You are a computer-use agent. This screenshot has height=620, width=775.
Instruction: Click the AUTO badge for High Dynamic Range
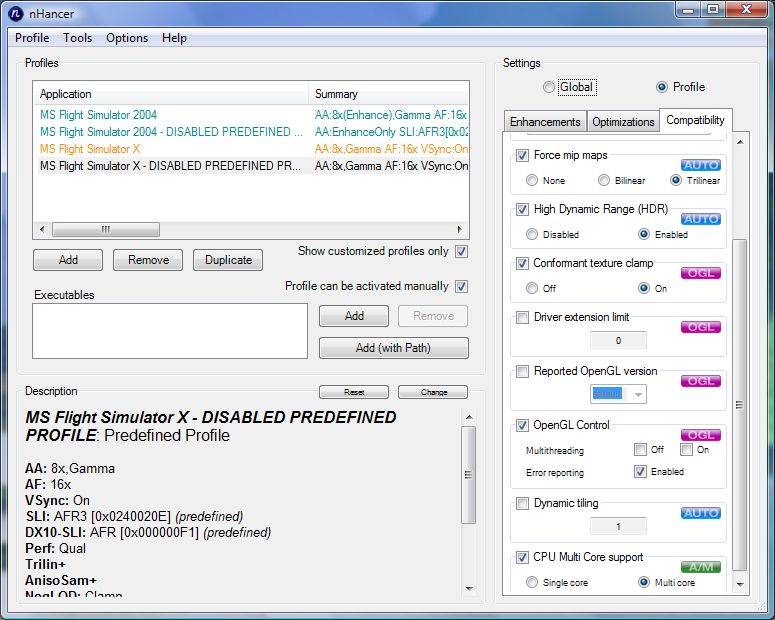pyautogui.click(x=701, y=218)
